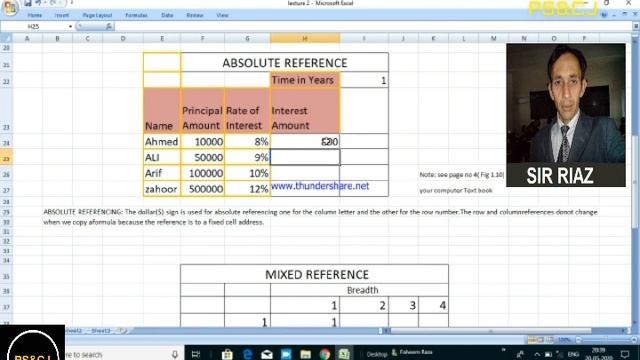Screen dimensions: 640x360
Task: Select the ABSOLUTE REFERENCE title cell
Action: coord(284,62)
